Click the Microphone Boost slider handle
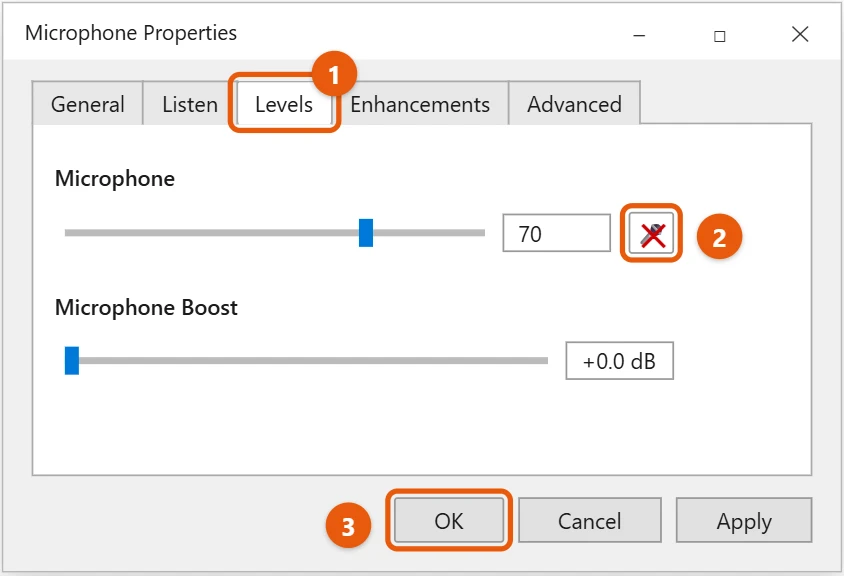This screenshot has width=844, height=576. [x=72, y=361]
